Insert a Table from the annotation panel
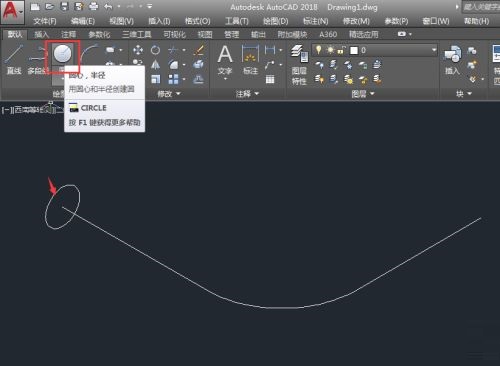Screen dimensions: 500x366 coord(270,79)
